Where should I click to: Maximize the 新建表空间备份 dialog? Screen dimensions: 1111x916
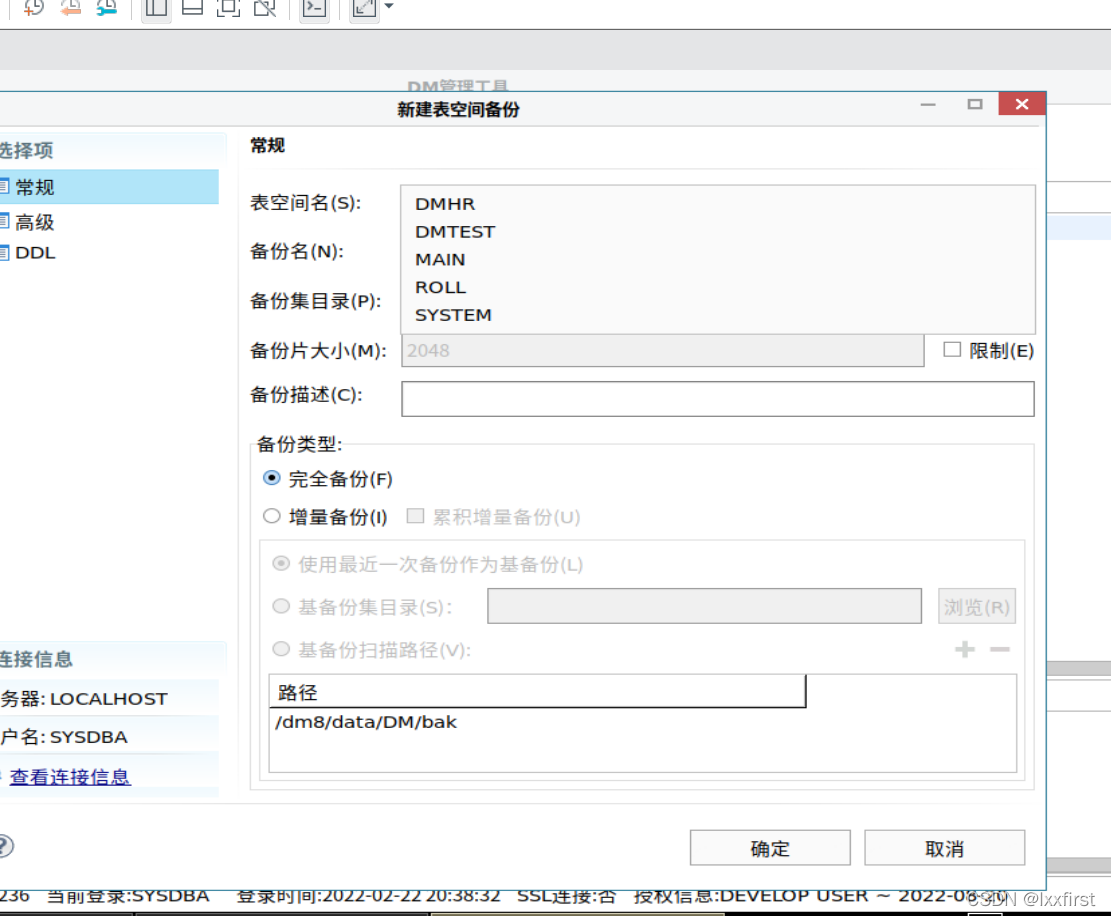975,104
